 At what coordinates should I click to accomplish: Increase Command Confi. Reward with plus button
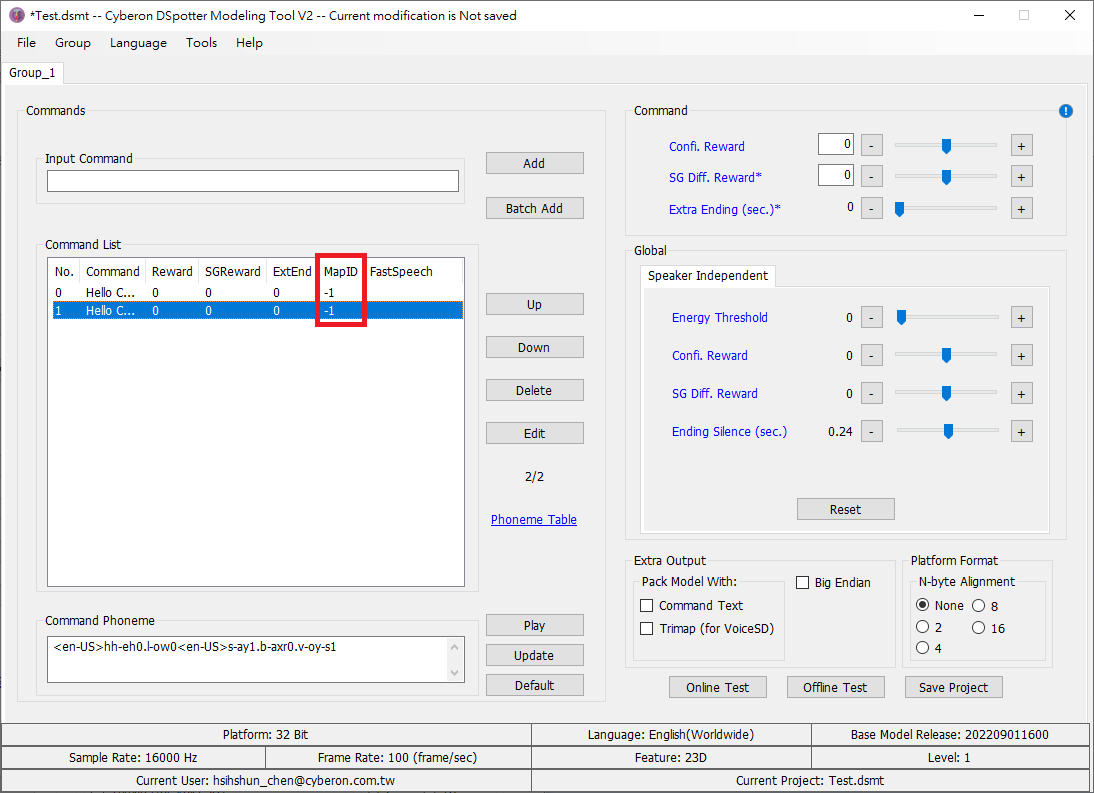tap(1021, 146)
